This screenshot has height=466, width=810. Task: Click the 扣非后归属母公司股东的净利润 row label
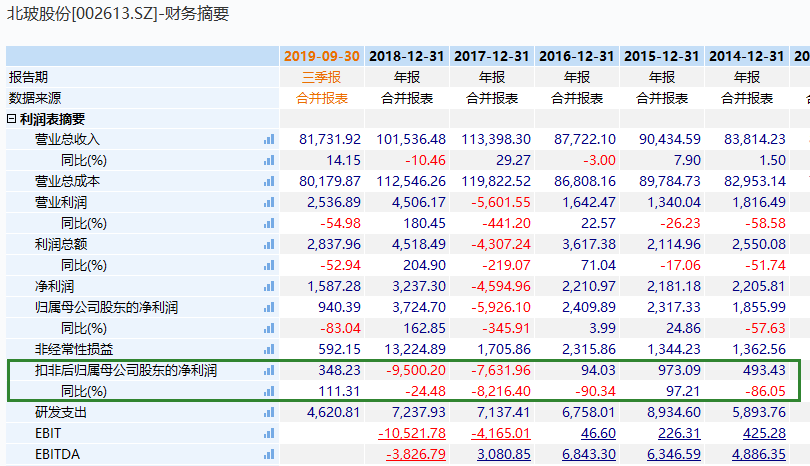tap(126, 370)
